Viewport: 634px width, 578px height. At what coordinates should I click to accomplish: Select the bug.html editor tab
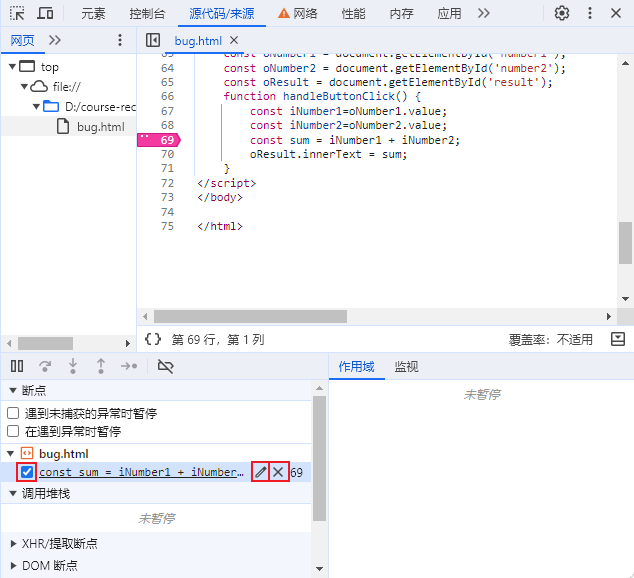[x=198, y=41]
